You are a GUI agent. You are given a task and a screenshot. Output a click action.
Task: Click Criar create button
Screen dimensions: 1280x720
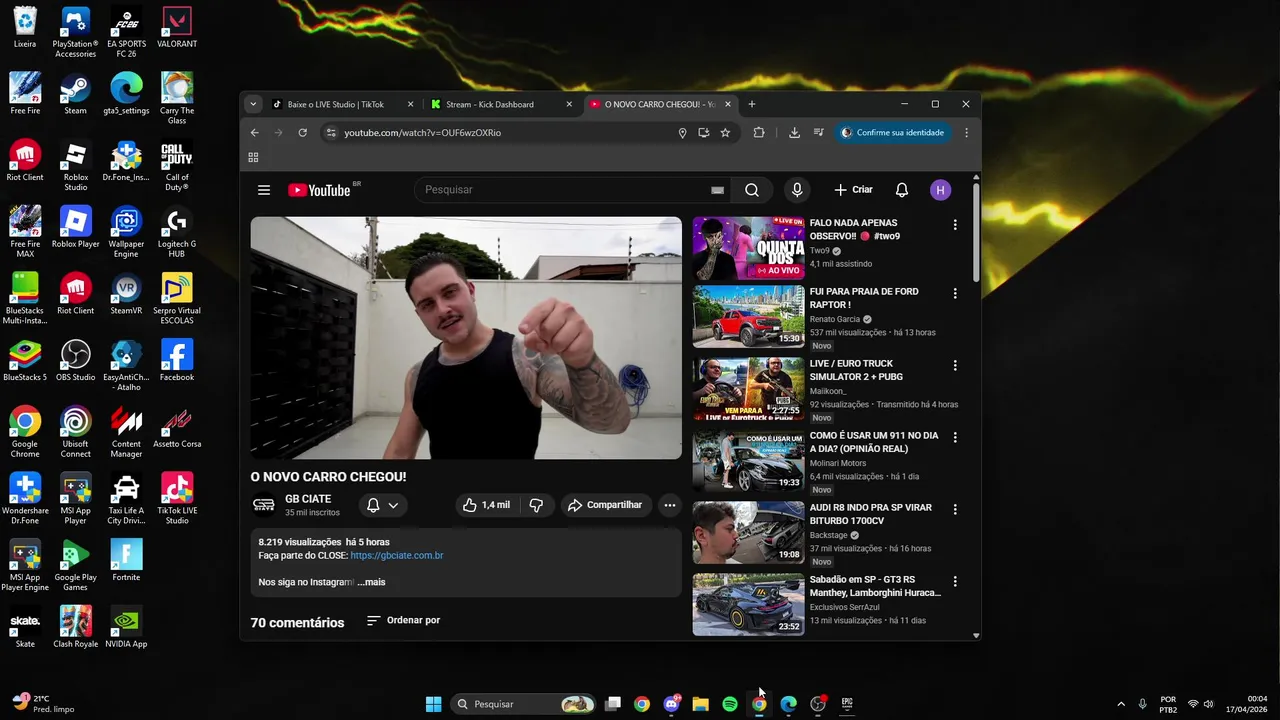tap(854, 190)
